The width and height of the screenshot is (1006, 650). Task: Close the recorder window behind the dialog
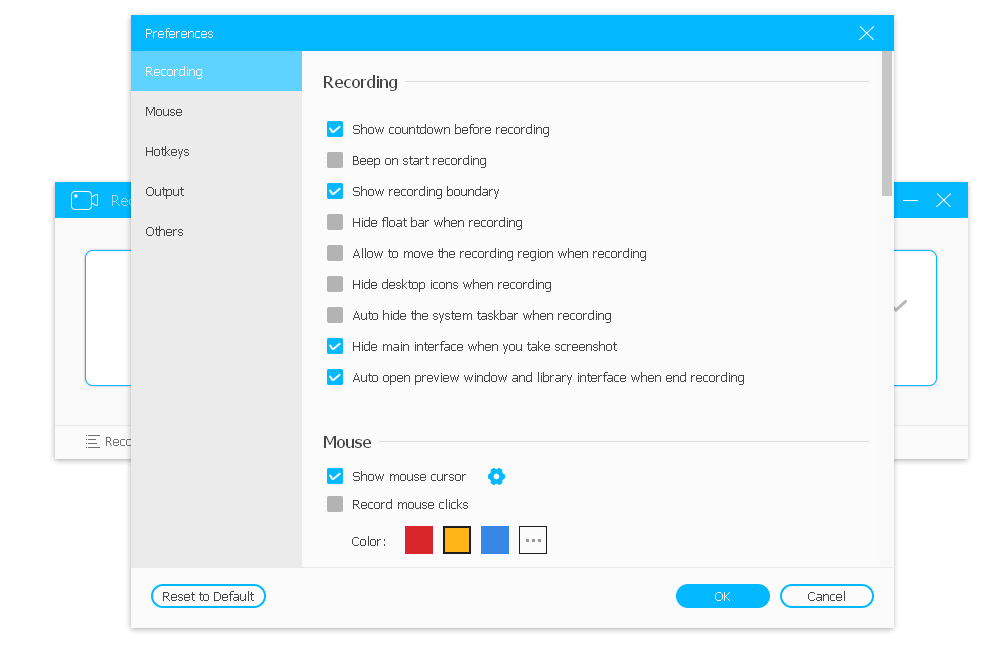click(x=943, y=200)
